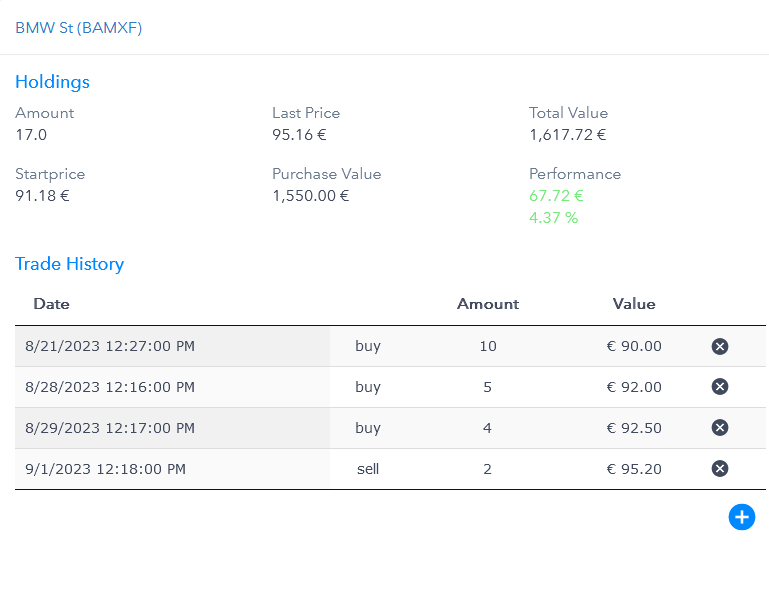Select the date 9/1/2023 12:18:00 PM
Image resolution: width=769 pixels, height=614 pixels.
point(105,469)
